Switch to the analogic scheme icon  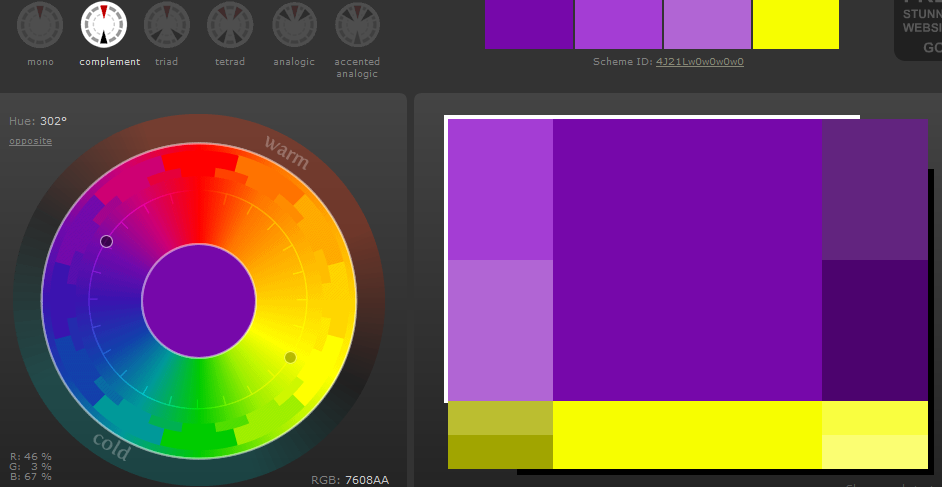click(x=294, y=25)
